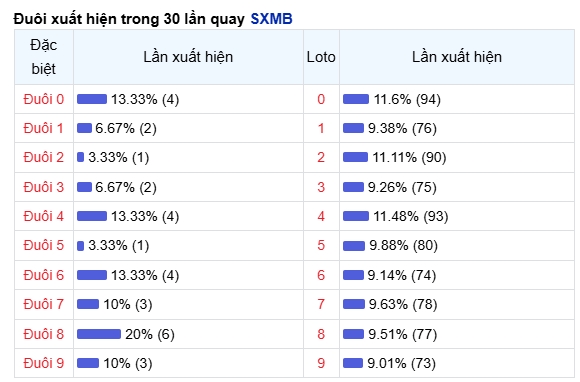Click the 10% (3) bar for Đuôi 7
Viewport: 580px width, 382px height.
[x=88, y=304]
